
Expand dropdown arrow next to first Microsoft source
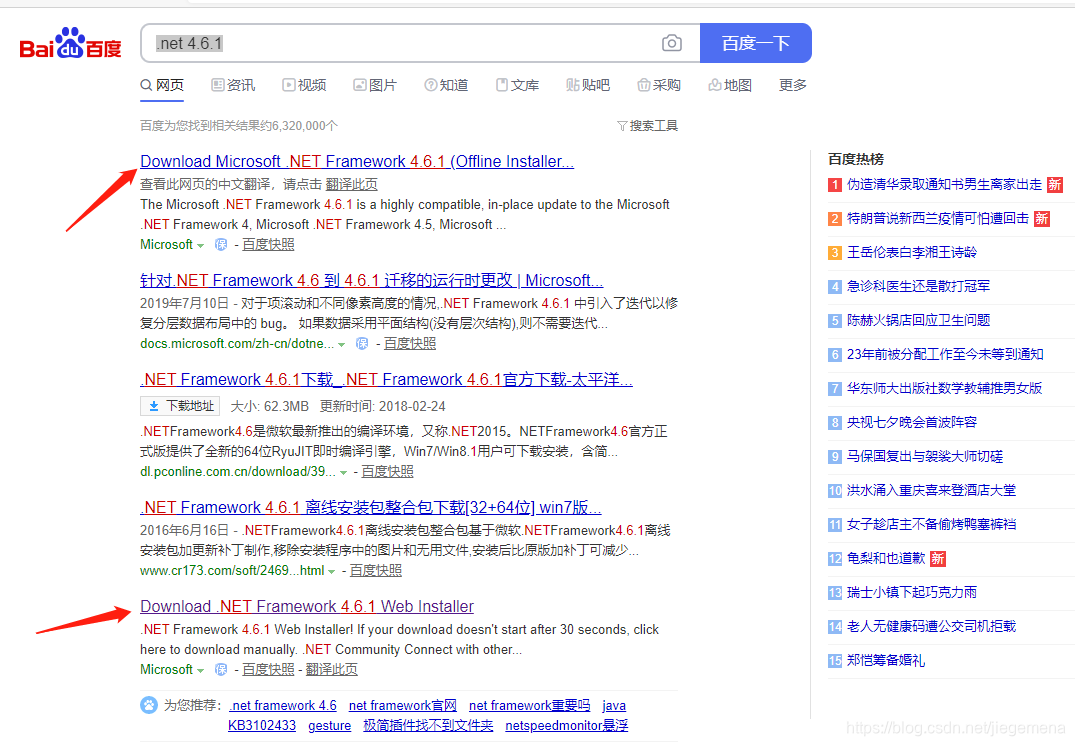(x=200, y=245)
